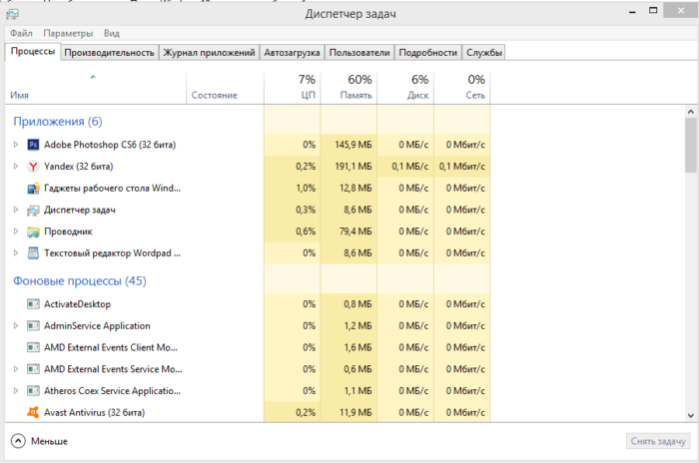
Task: Expand the Yandex process group
Action: 16,166
